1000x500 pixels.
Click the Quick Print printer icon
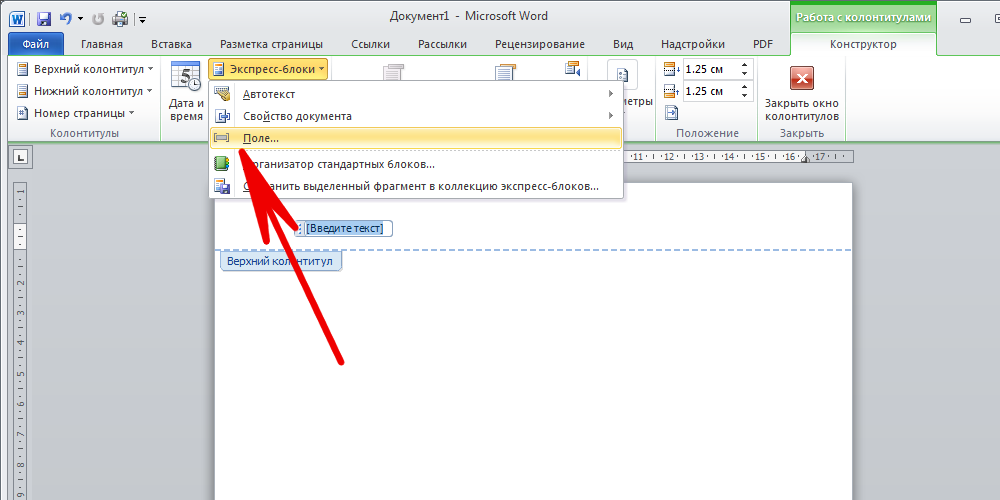click(x=120, y=18)
